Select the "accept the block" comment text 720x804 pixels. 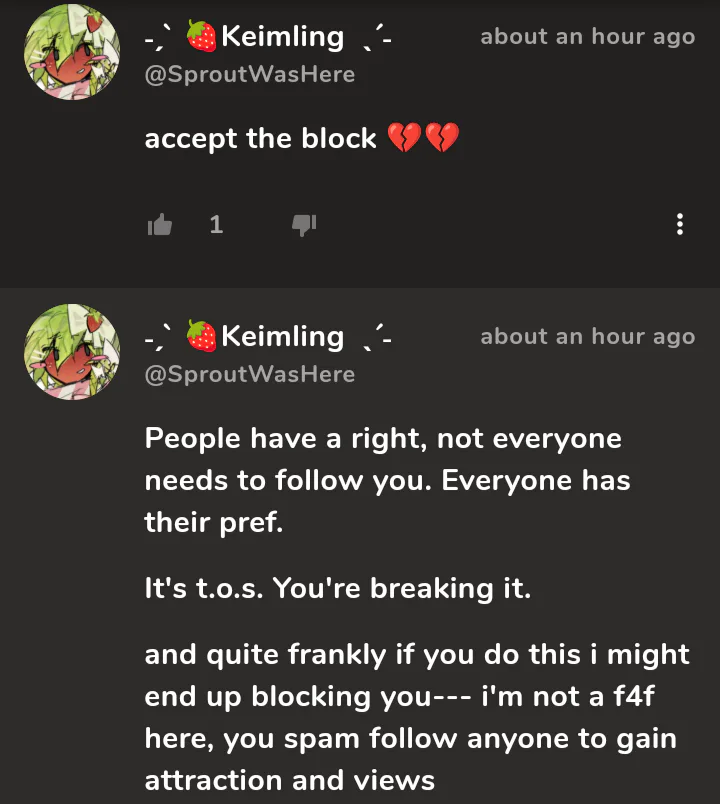260,139
